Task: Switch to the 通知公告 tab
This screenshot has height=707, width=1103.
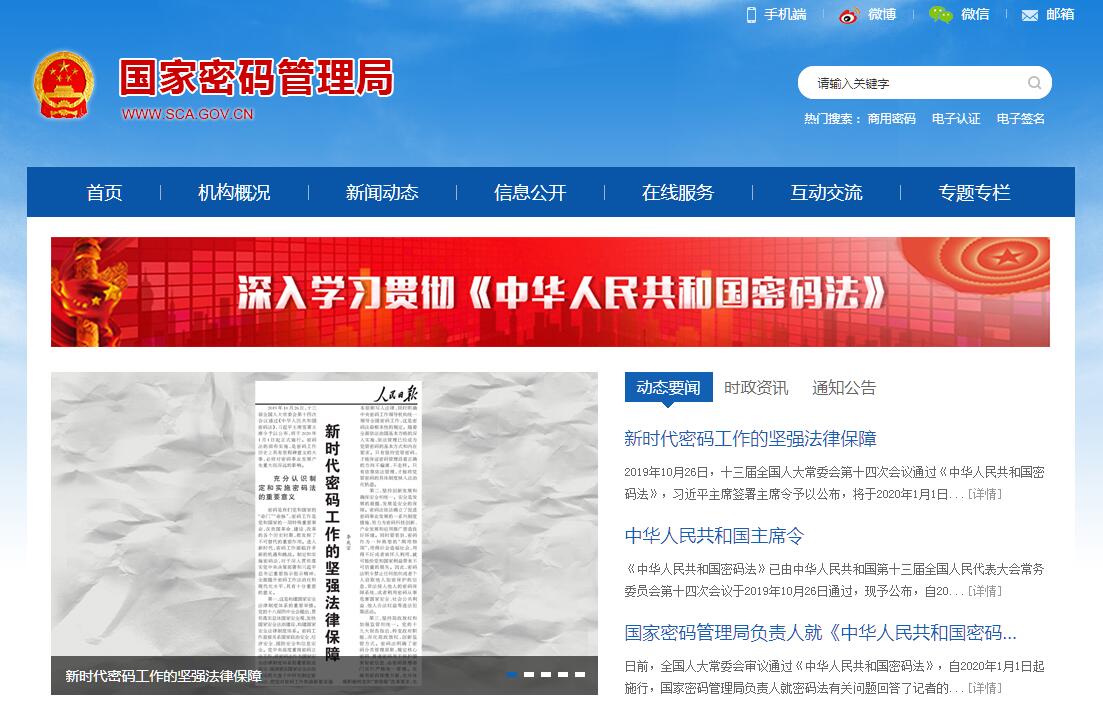Action: point(844,388)
